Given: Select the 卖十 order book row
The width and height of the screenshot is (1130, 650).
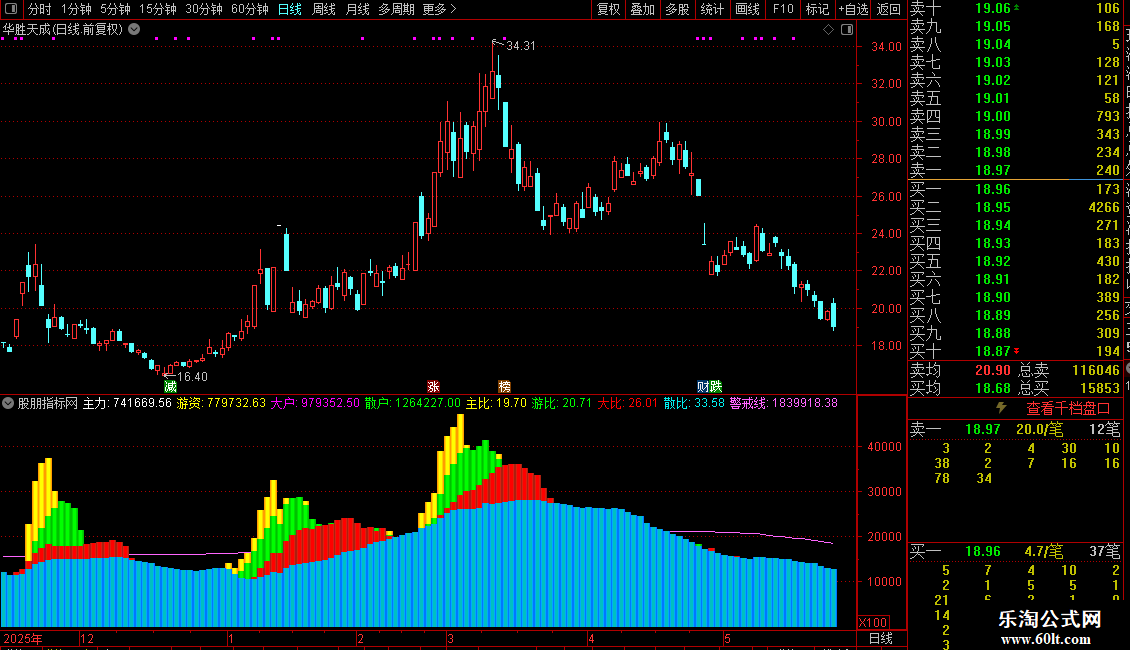Looking at the screenshot, I should [1015, 8].
